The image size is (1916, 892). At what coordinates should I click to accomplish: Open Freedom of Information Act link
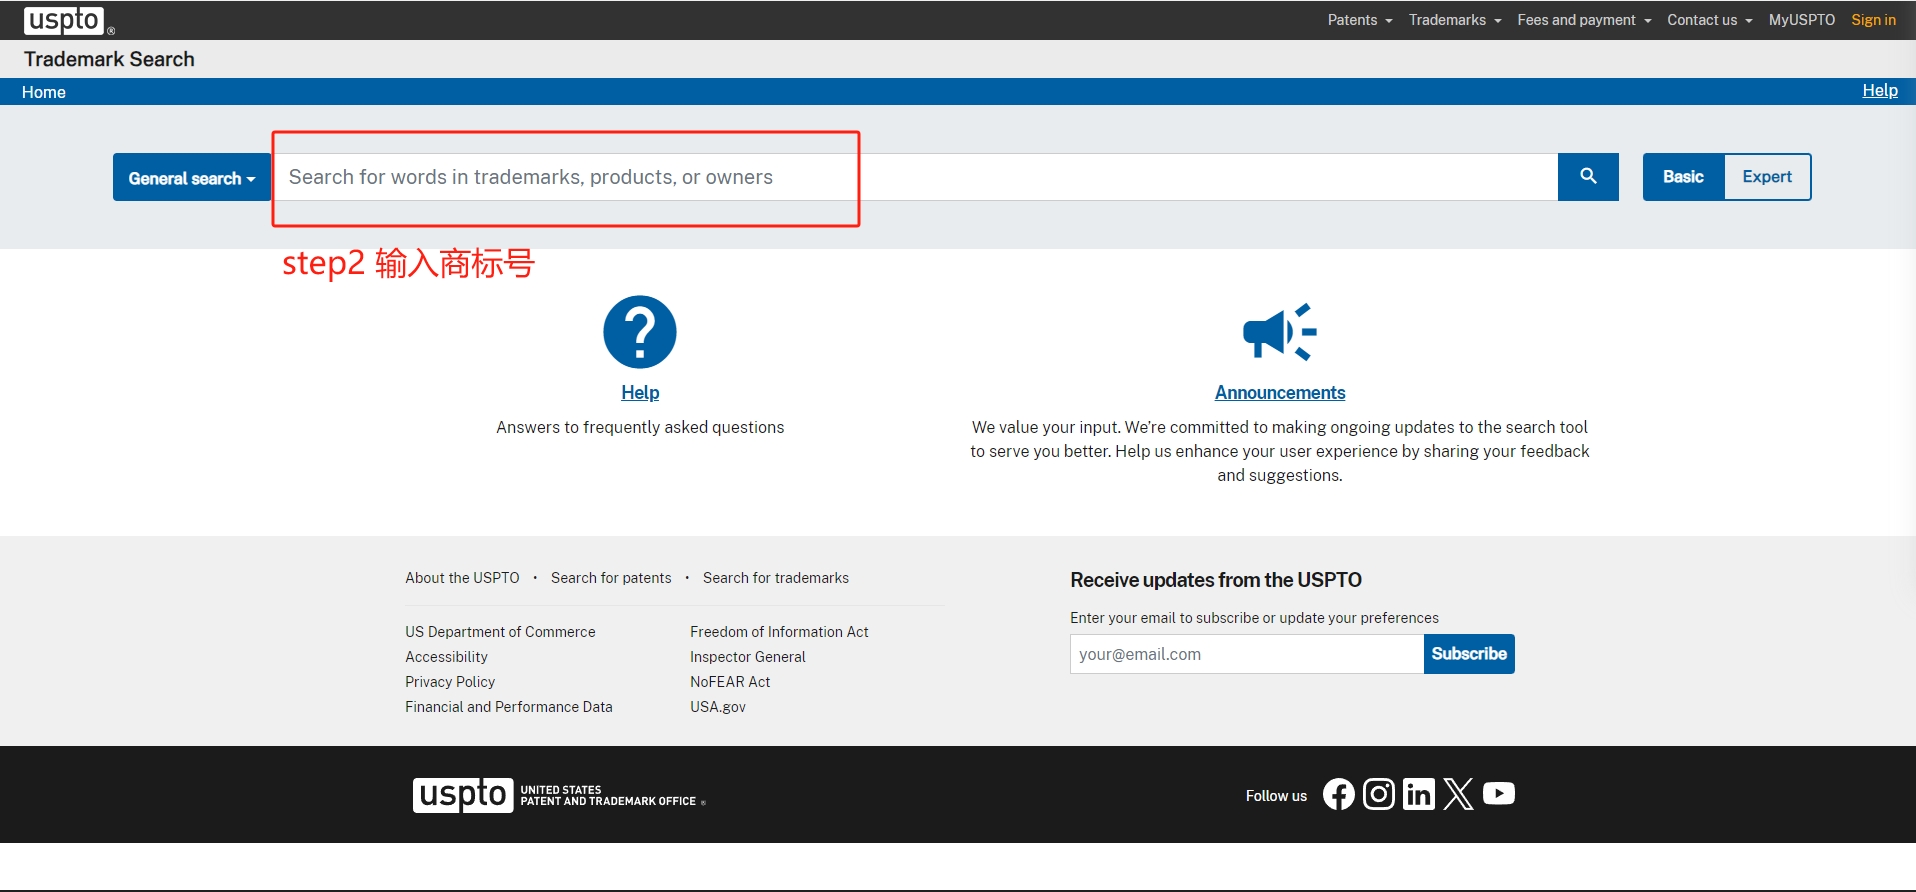tap(779, 632)
